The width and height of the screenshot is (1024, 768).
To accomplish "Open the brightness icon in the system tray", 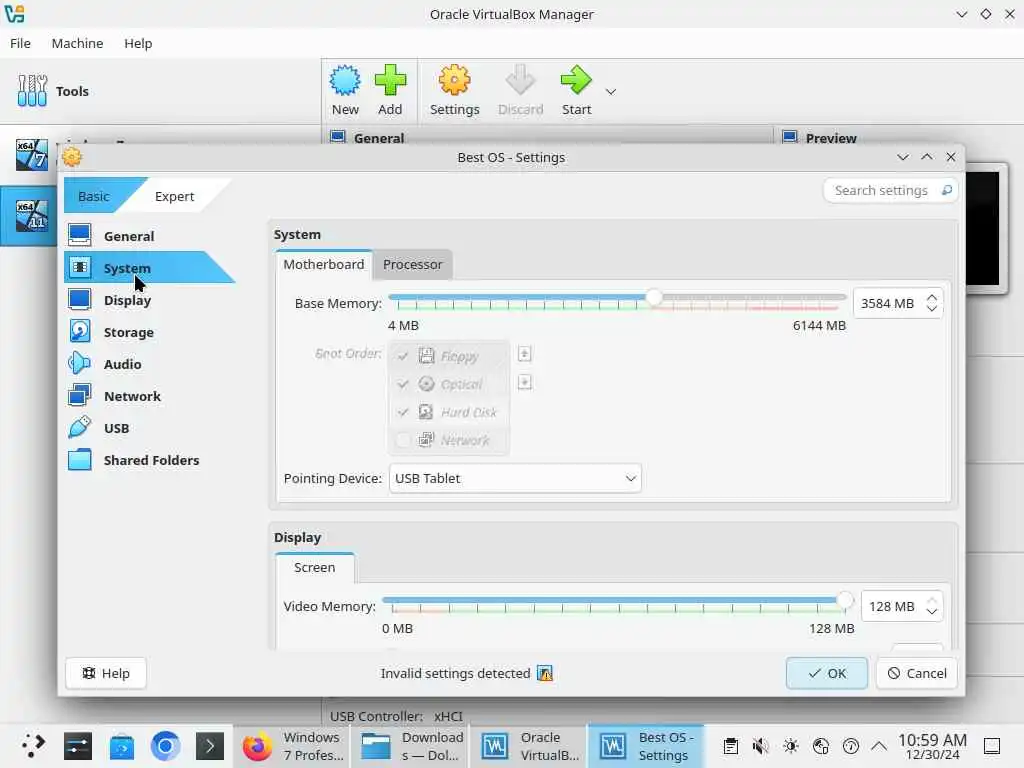I will [x=790, y=746].
